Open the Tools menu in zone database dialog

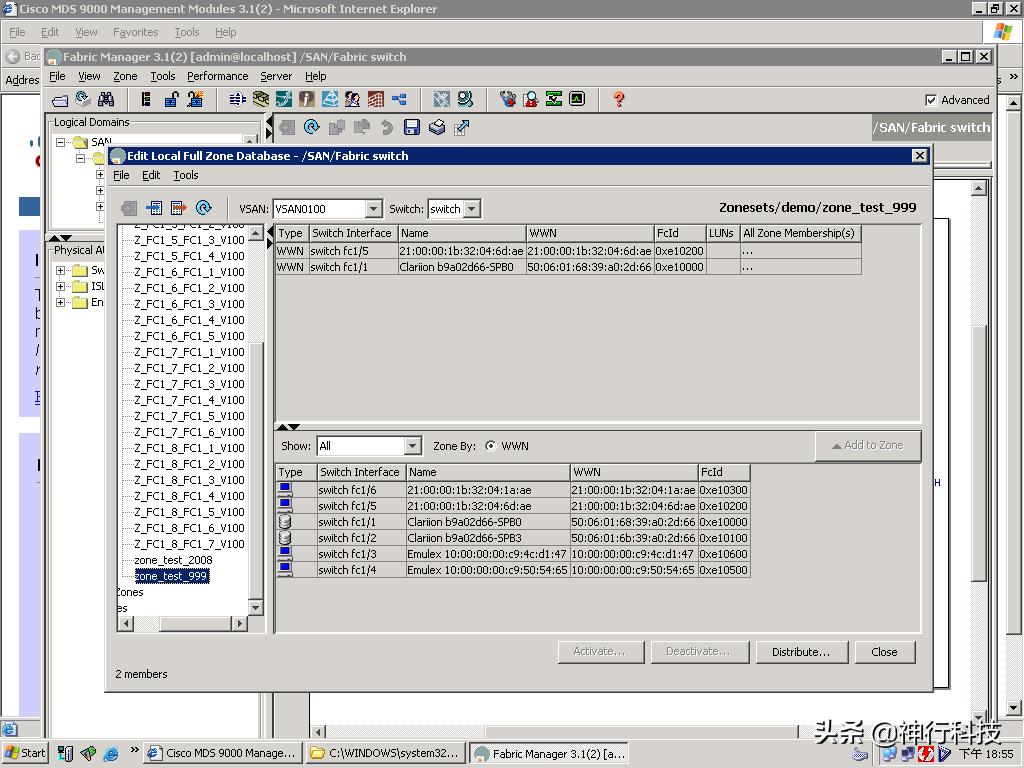tap(186, 175)
